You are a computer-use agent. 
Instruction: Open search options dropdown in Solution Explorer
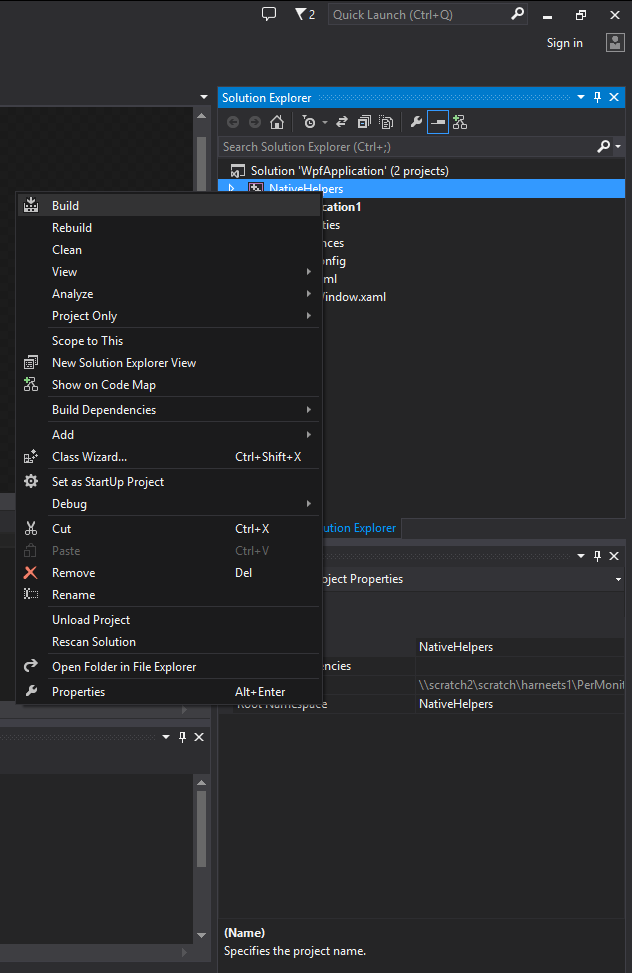coord(618,146)
